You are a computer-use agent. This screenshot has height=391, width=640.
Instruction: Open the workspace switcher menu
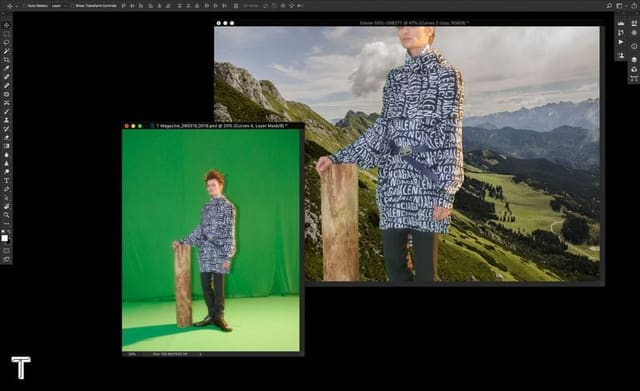[x=620, y=5]
